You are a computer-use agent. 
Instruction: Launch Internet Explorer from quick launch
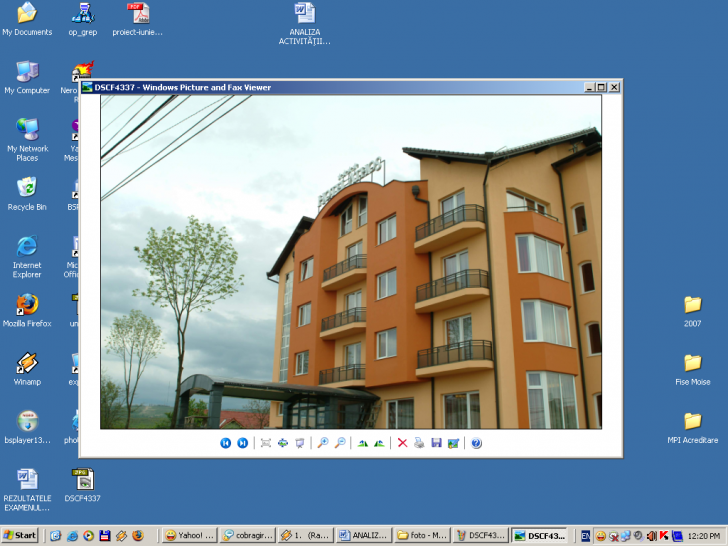click(72, 536)
